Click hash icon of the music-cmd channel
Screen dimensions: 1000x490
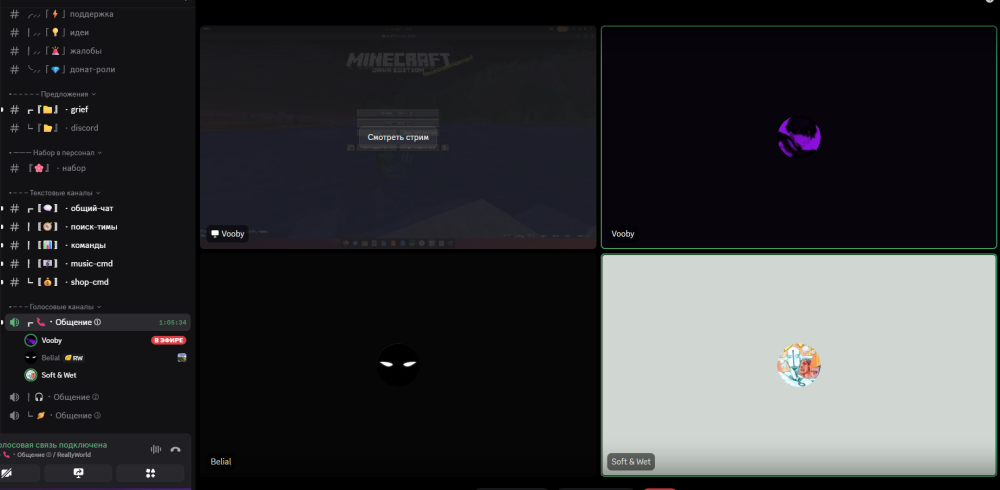pyautogui.click(x=15, y=264)
